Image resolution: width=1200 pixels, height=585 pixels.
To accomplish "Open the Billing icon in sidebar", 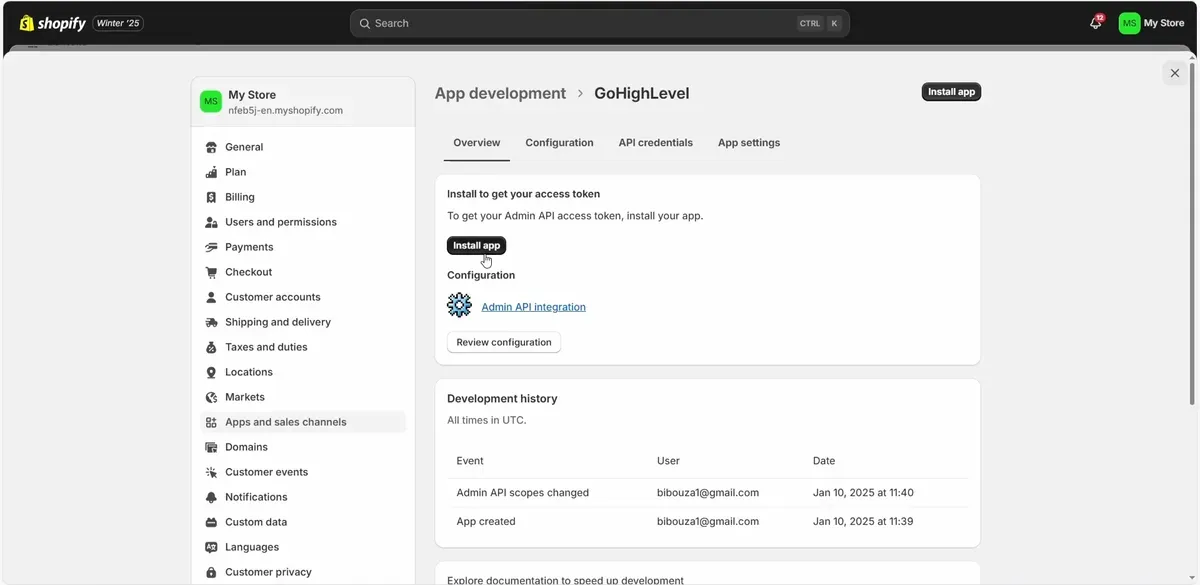I will pyautogui.click(x=211, y=197).
